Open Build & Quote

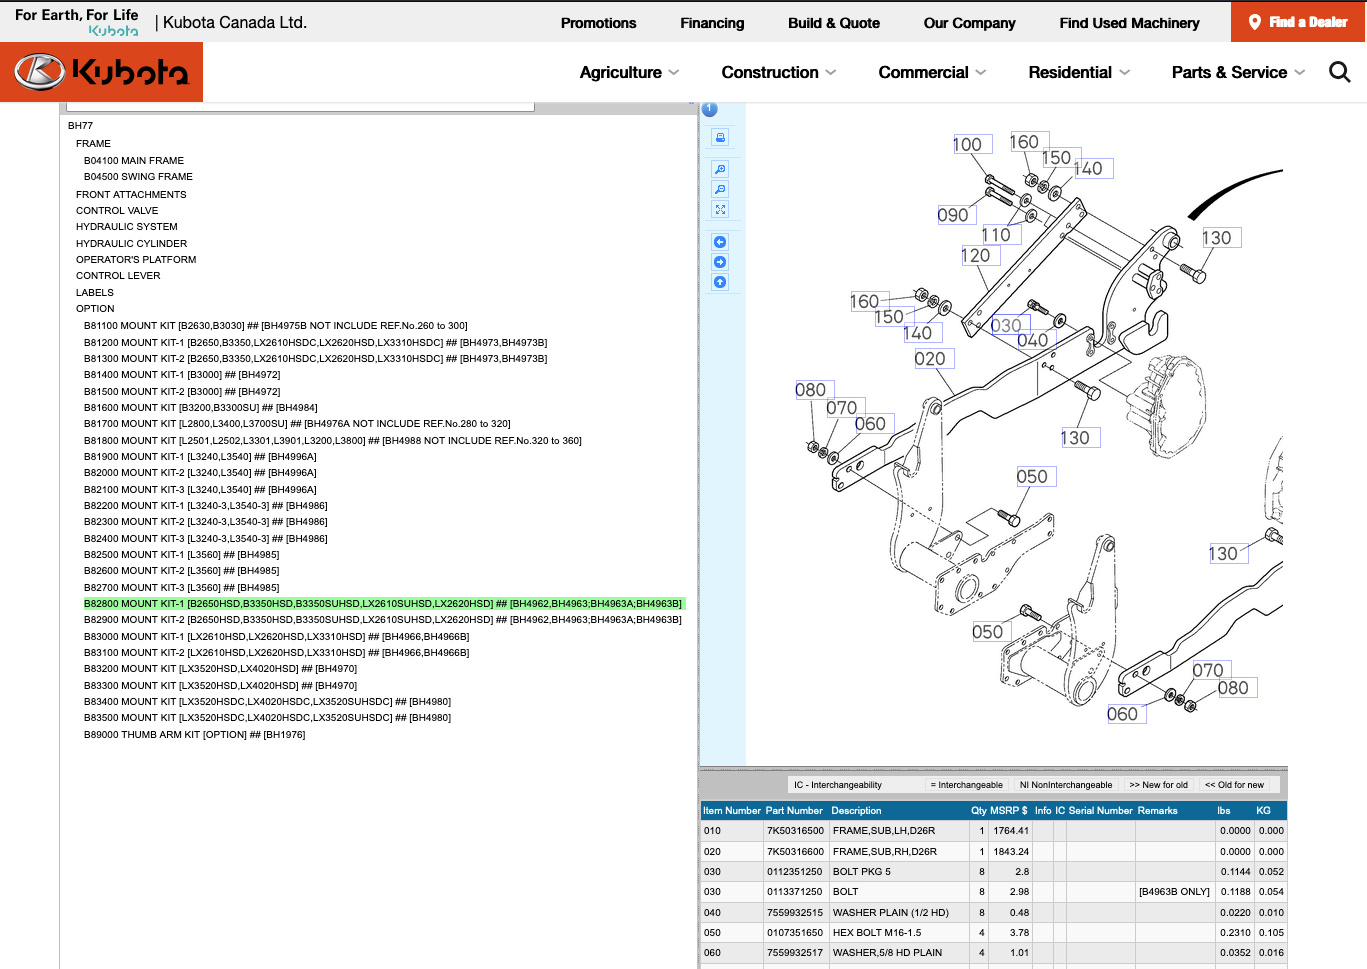834,23
